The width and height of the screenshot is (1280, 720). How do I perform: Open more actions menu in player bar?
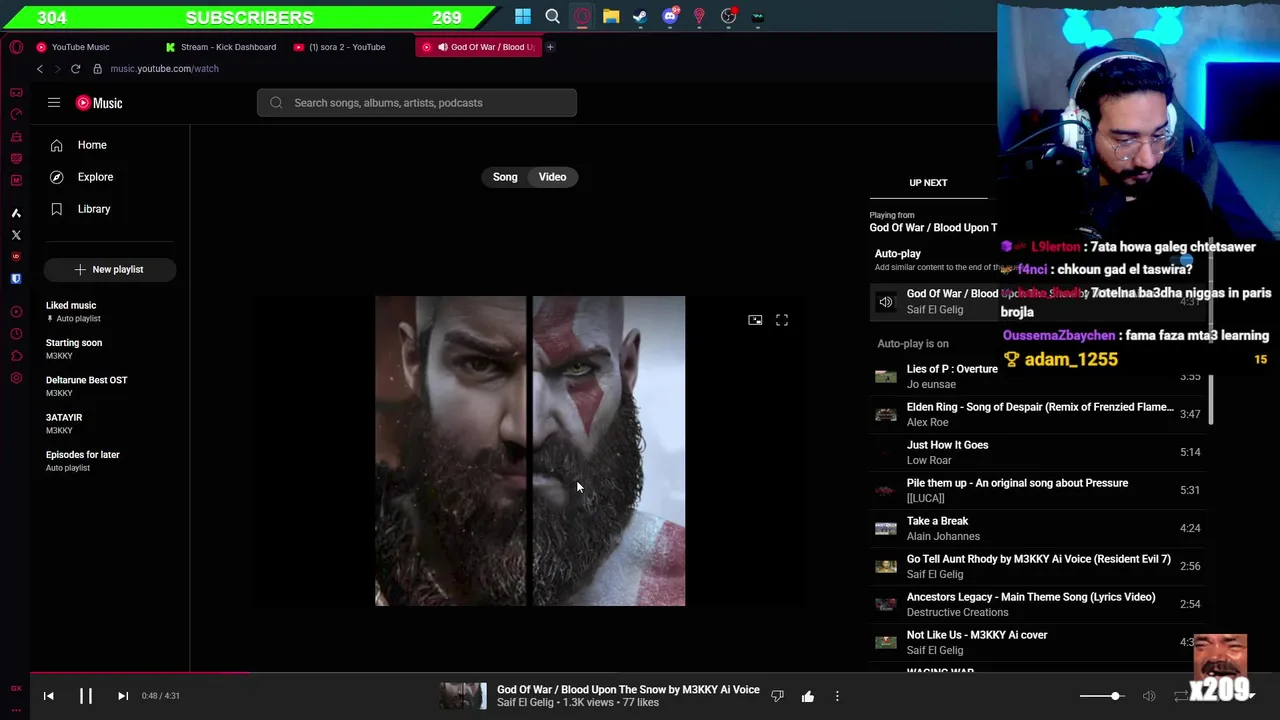click(x=837, y=696)
